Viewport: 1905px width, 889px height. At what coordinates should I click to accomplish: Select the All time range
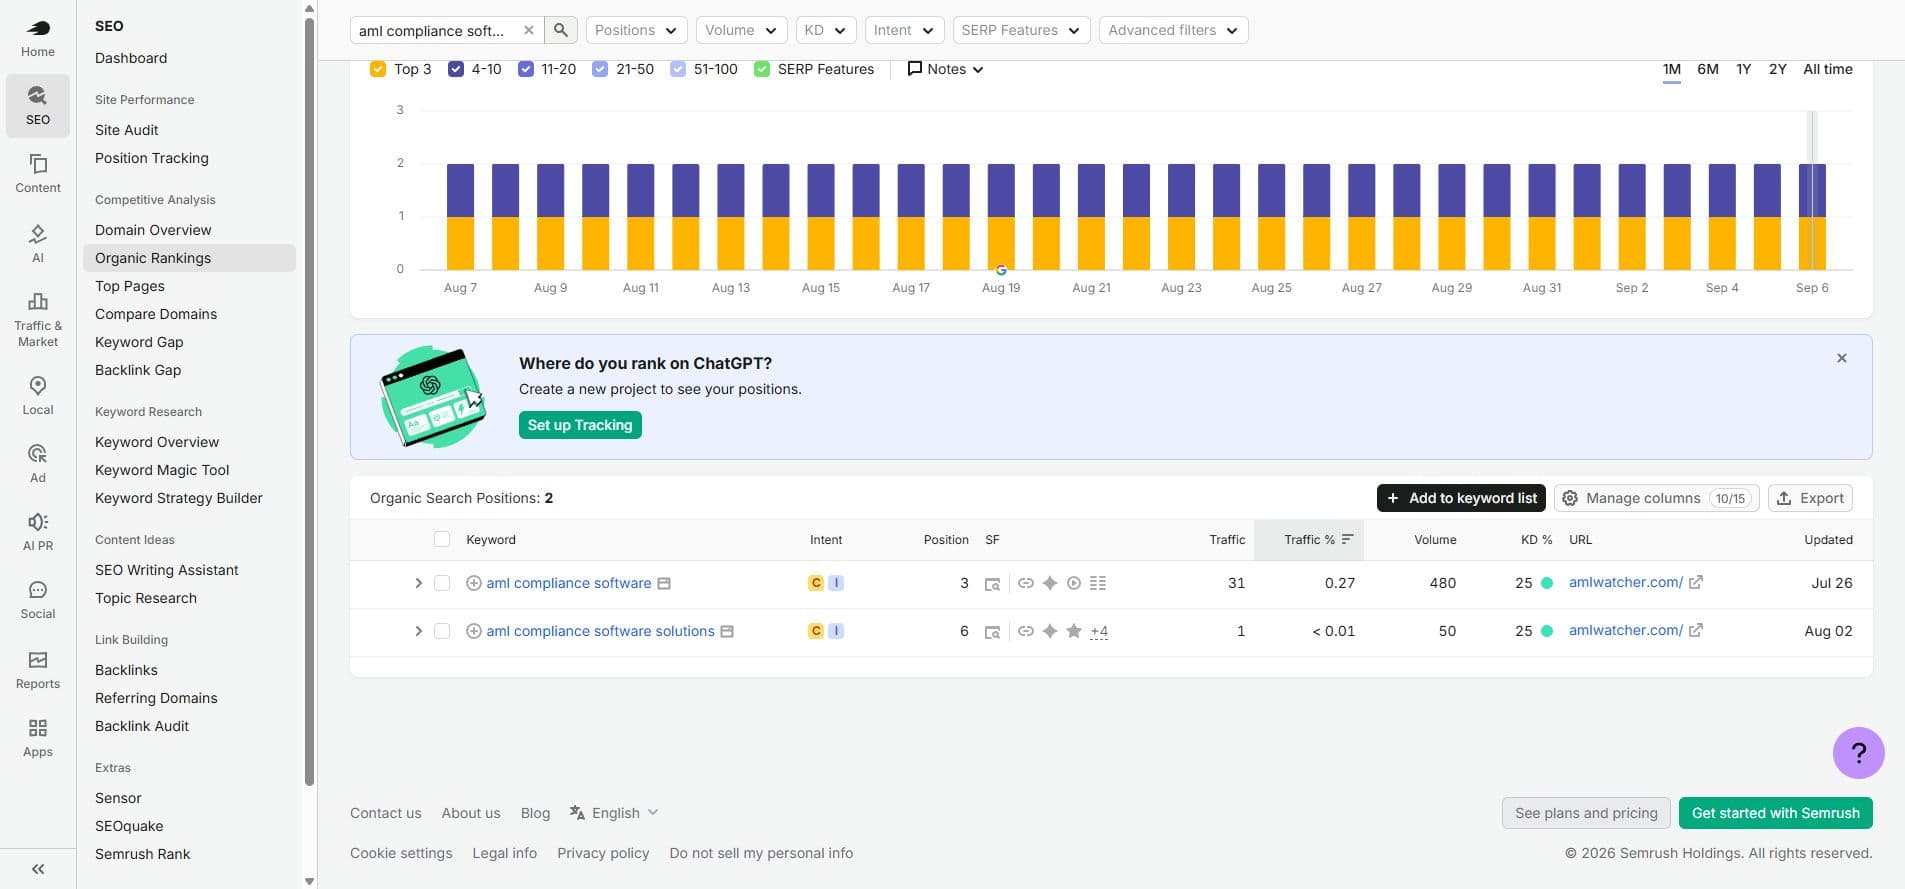[x=1827, y=69]
